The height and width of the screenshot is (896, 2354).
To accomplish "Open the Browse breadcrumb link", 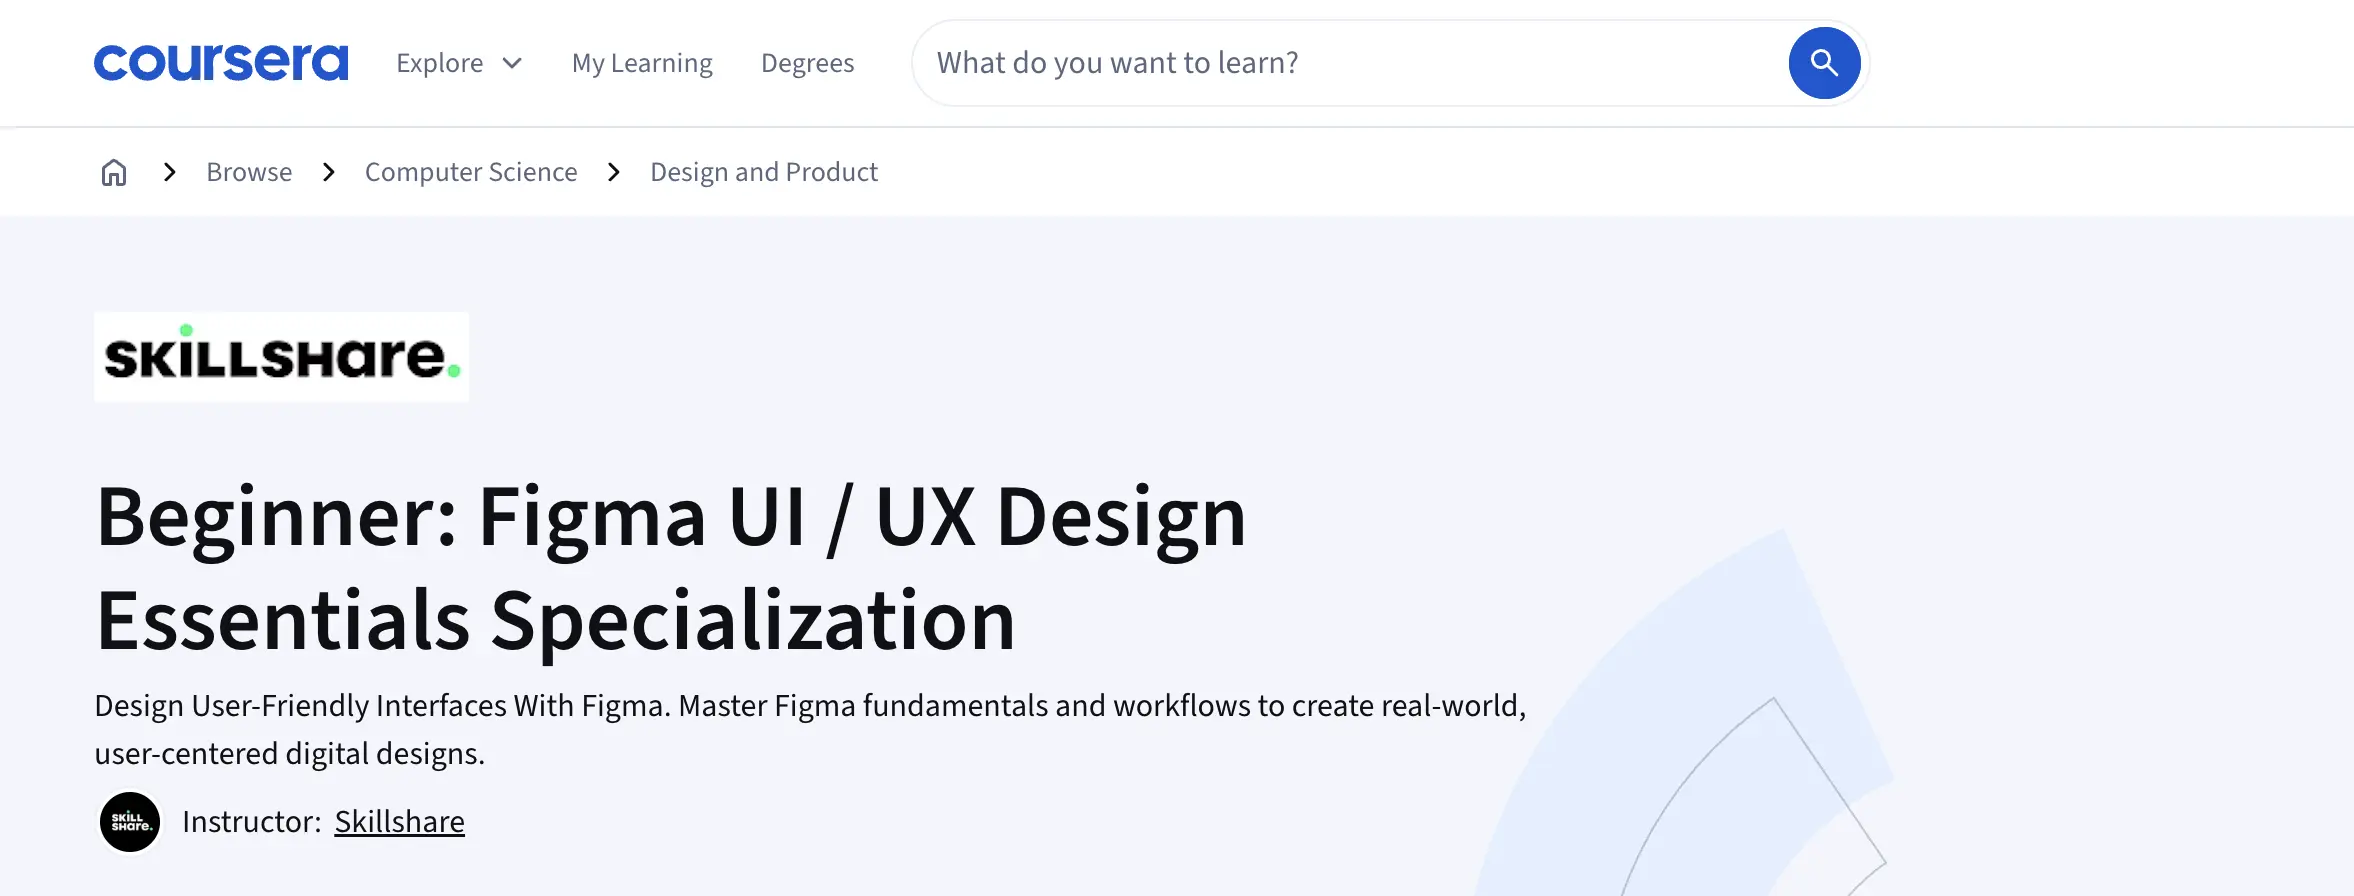I will [249, 172].
